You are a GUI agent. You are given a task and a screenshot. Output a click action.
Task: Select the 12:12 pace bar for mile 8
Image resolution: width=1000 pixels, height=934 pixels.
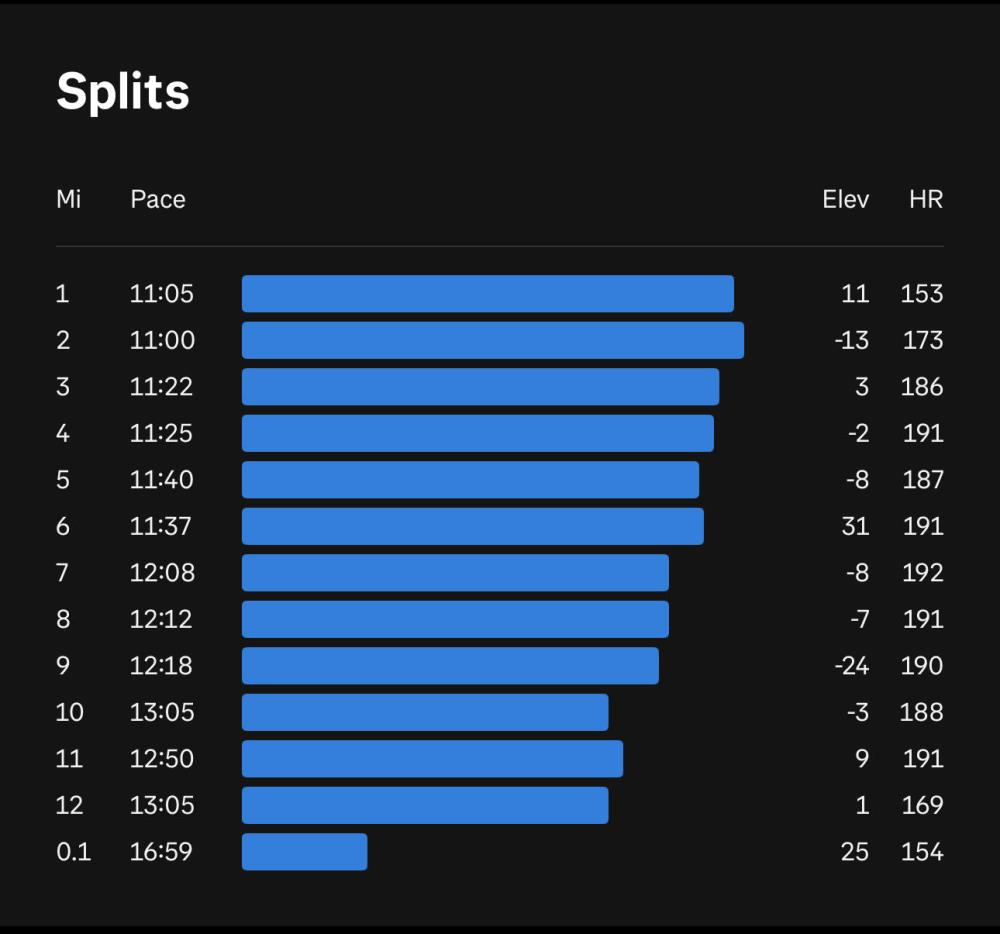pyautogui.click(x=455, y=619)
